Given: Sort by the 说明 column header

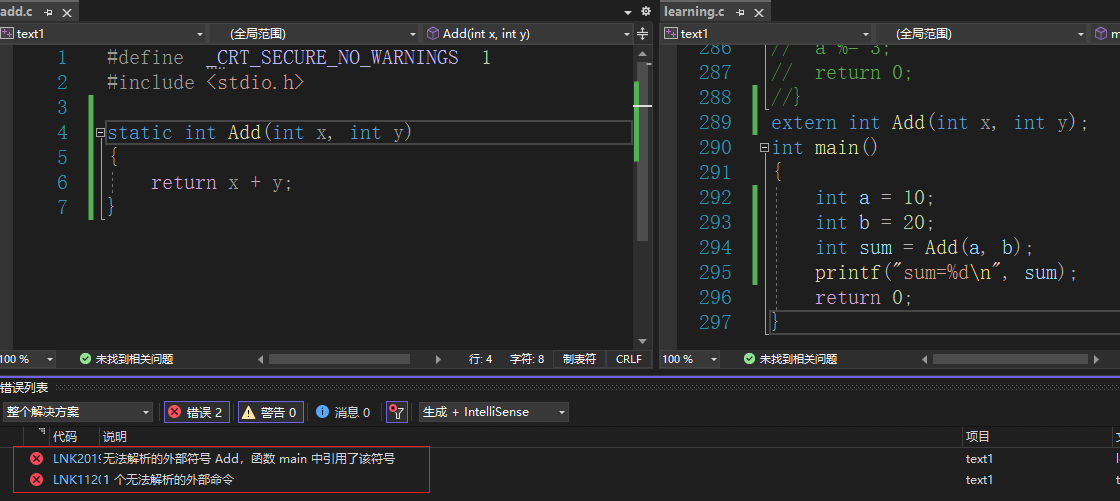Looking at the screenshot, I should pos(114,437).
